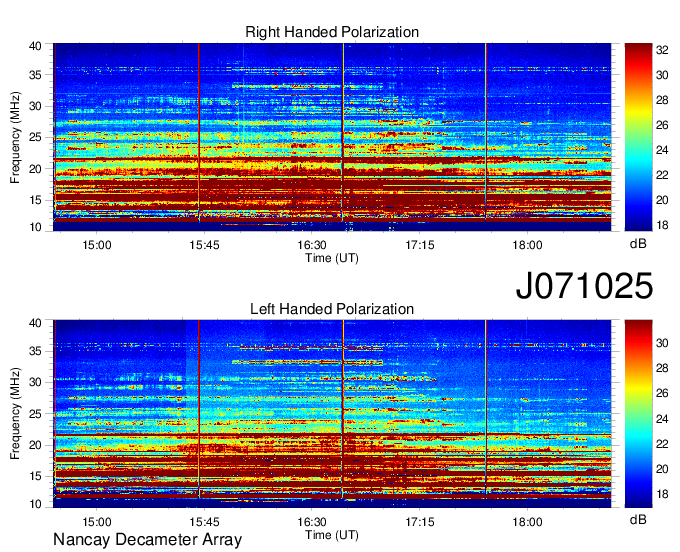Click the 40 MHz tick on top plot
Screen dimensions: 680x552
(36, 46)
